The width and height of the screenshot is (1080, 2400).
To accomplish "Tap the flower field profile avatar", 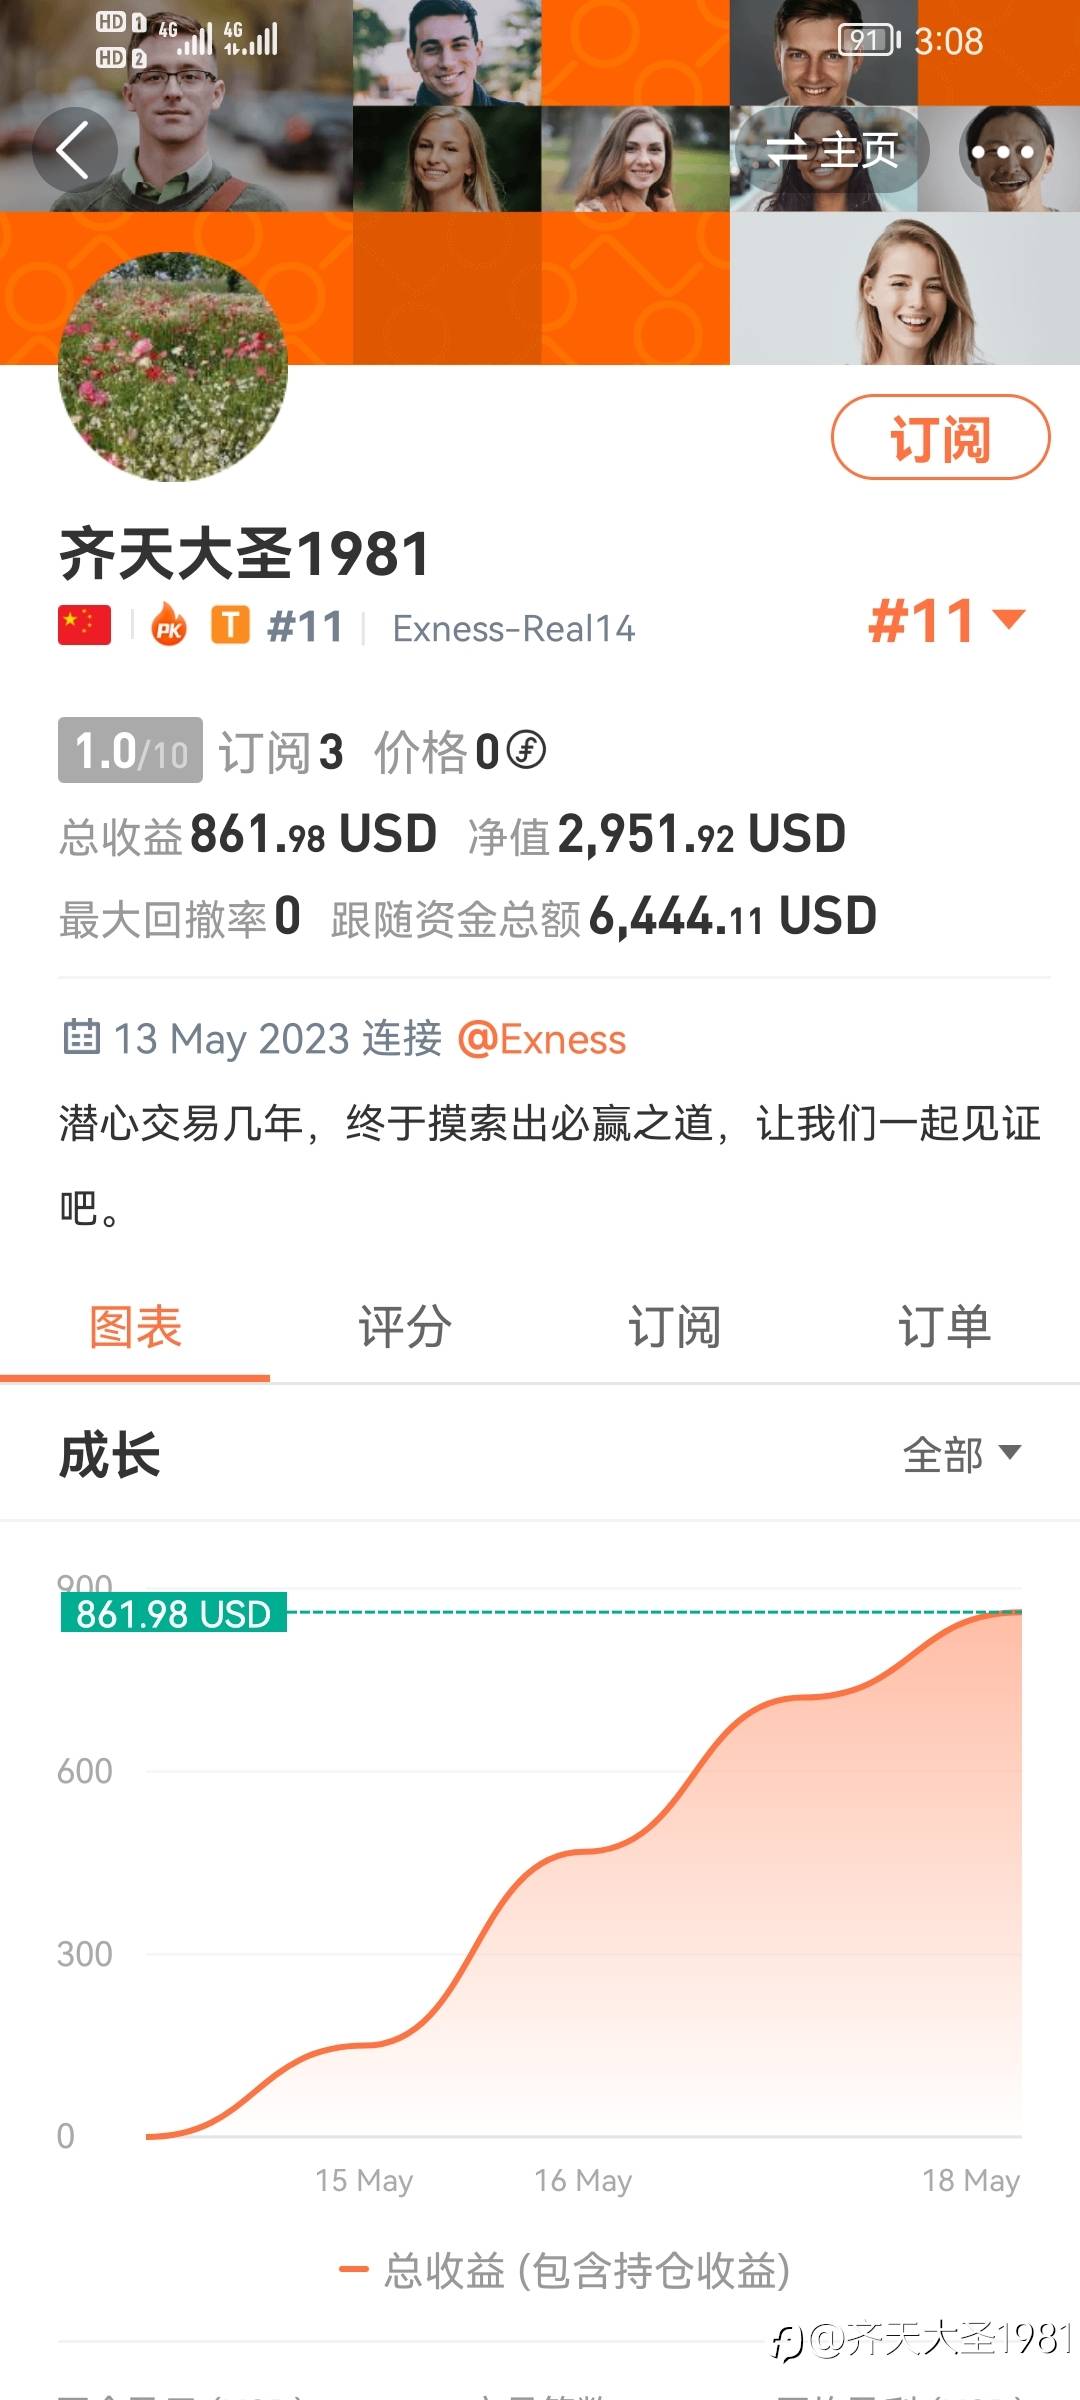I will [173, 367].
